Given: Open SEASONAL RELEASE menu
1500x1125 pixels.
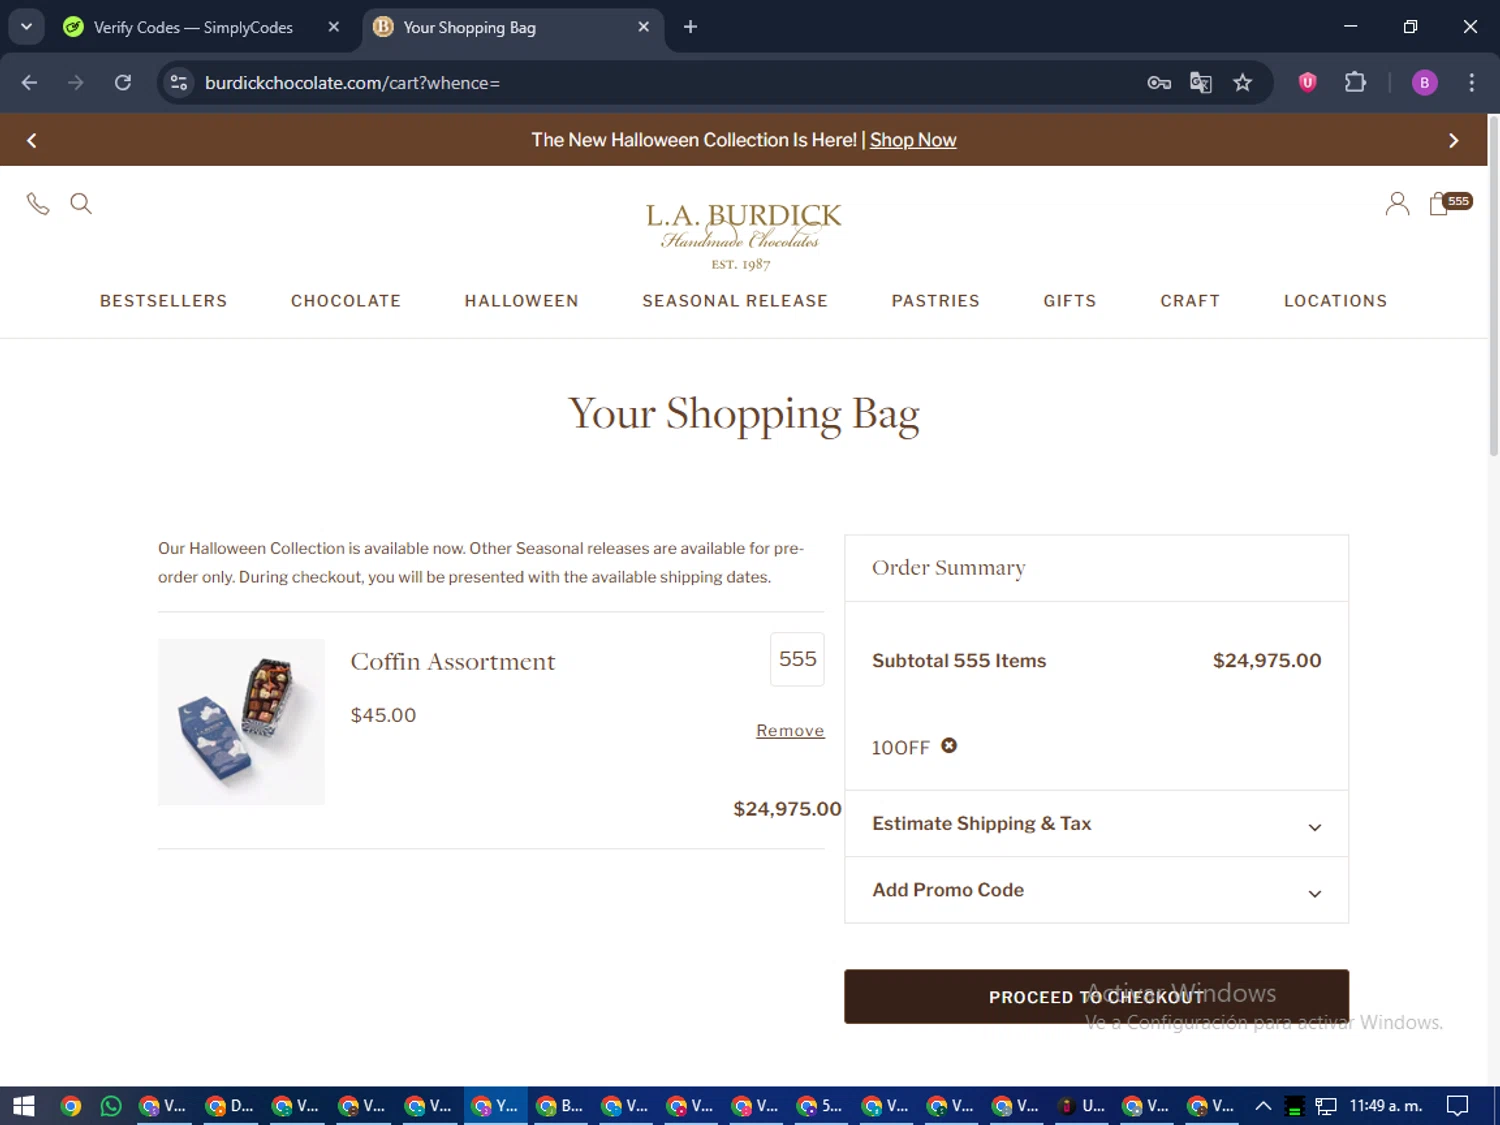Looking at the screenshot, I should pyautogui.click(x=735, y=301).
